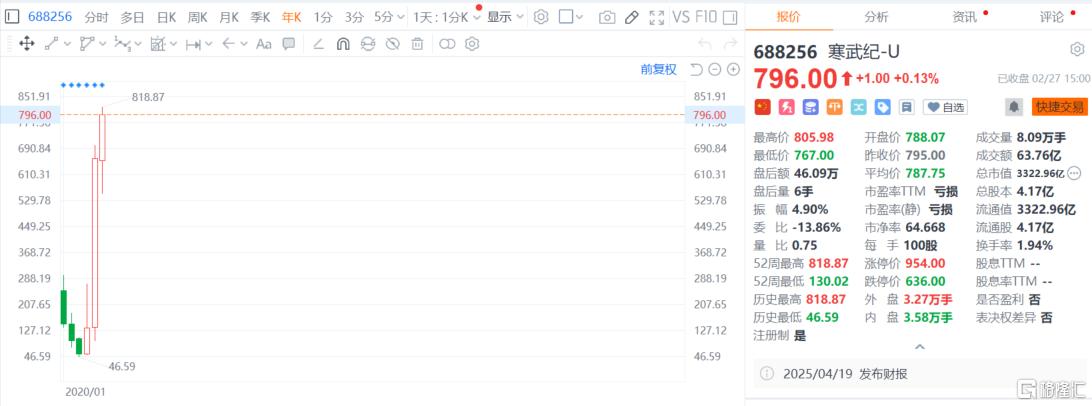The width and height of the screenshot is (1092, 406).
Task: Select the angle line tool
Action: pos(318,45)
